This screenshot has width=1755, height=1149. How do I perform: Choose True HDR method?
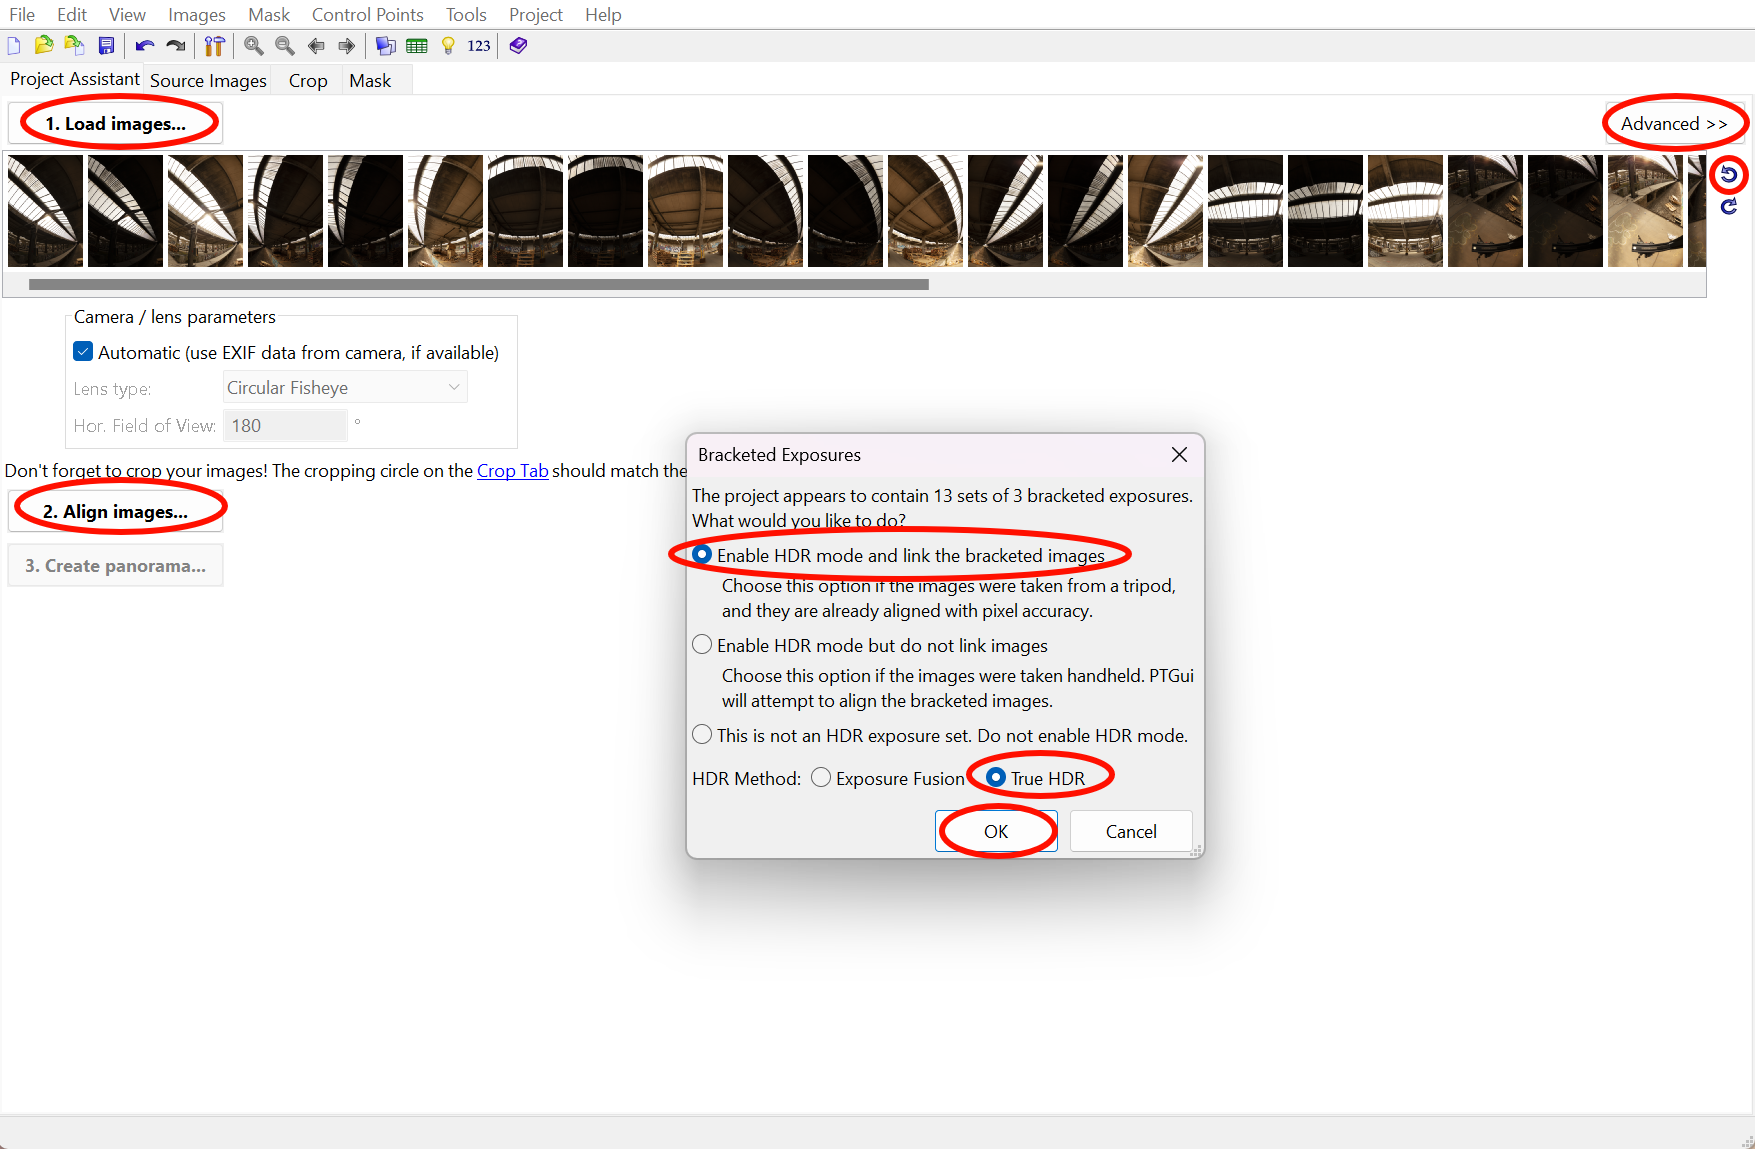996,778
